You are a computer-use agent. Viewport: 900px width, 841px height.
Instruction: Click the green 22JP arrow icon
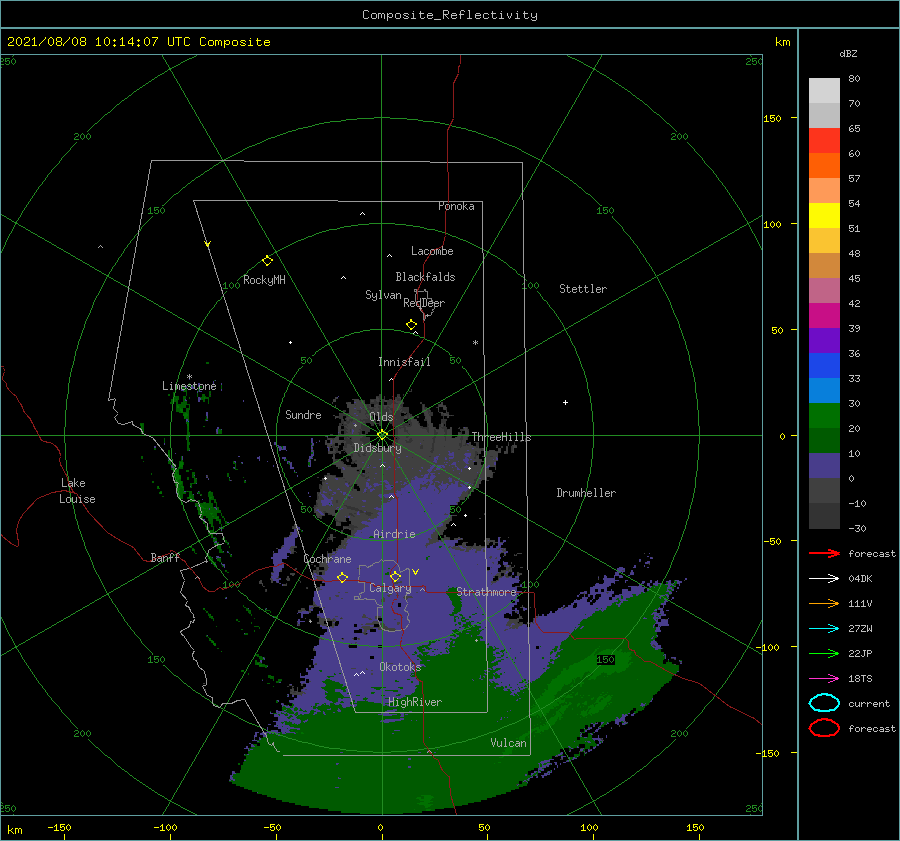(824, 653)
